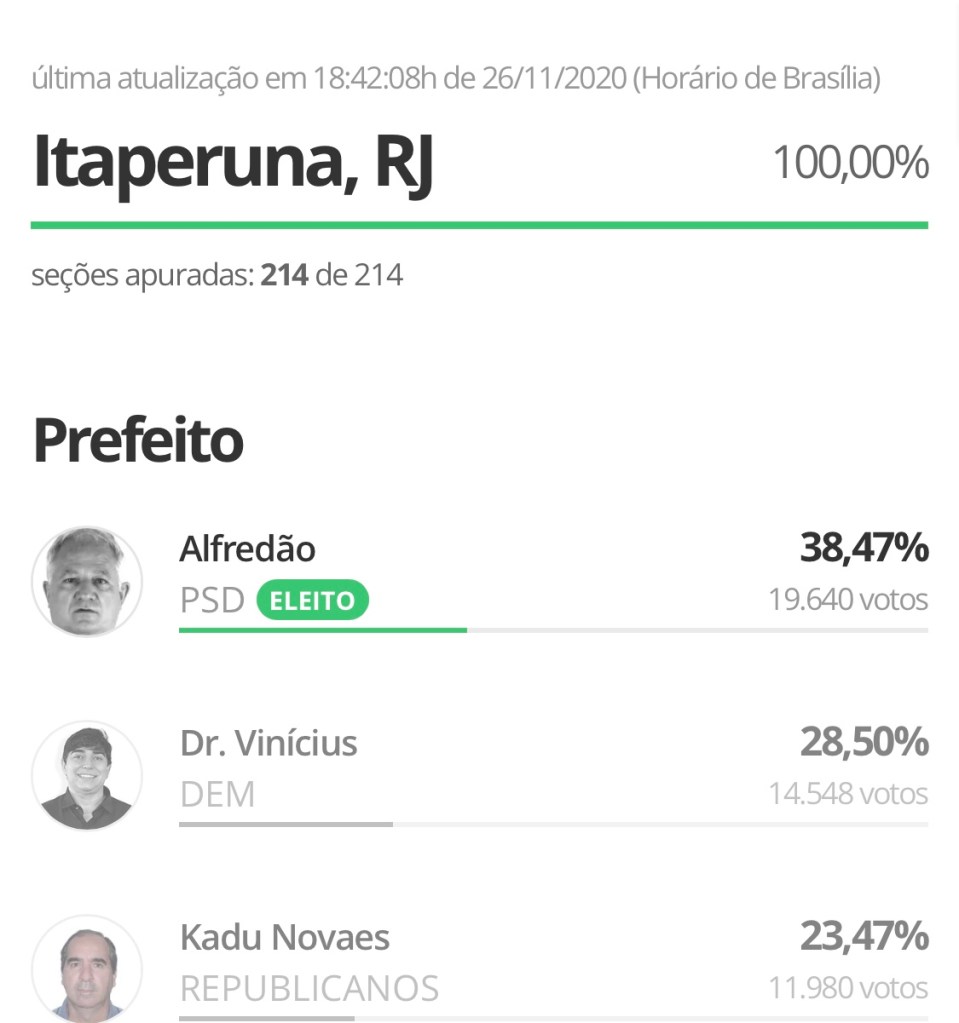Click the DEM party label
Image resolution: width=959 pixels, height=1023 pixels.
[217, 795]
